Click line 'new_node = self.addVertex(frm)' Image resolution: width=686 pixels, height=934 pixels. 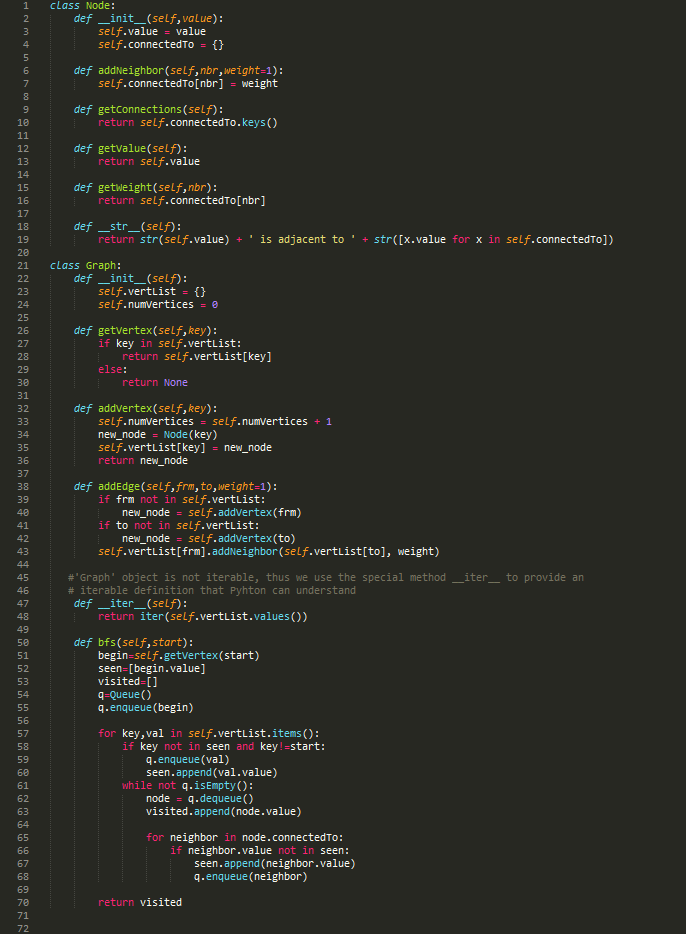[x=212, y=513]
